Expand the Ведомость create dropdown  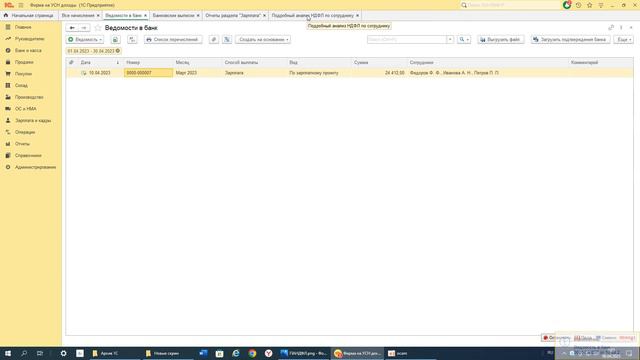tap(85, 40)
